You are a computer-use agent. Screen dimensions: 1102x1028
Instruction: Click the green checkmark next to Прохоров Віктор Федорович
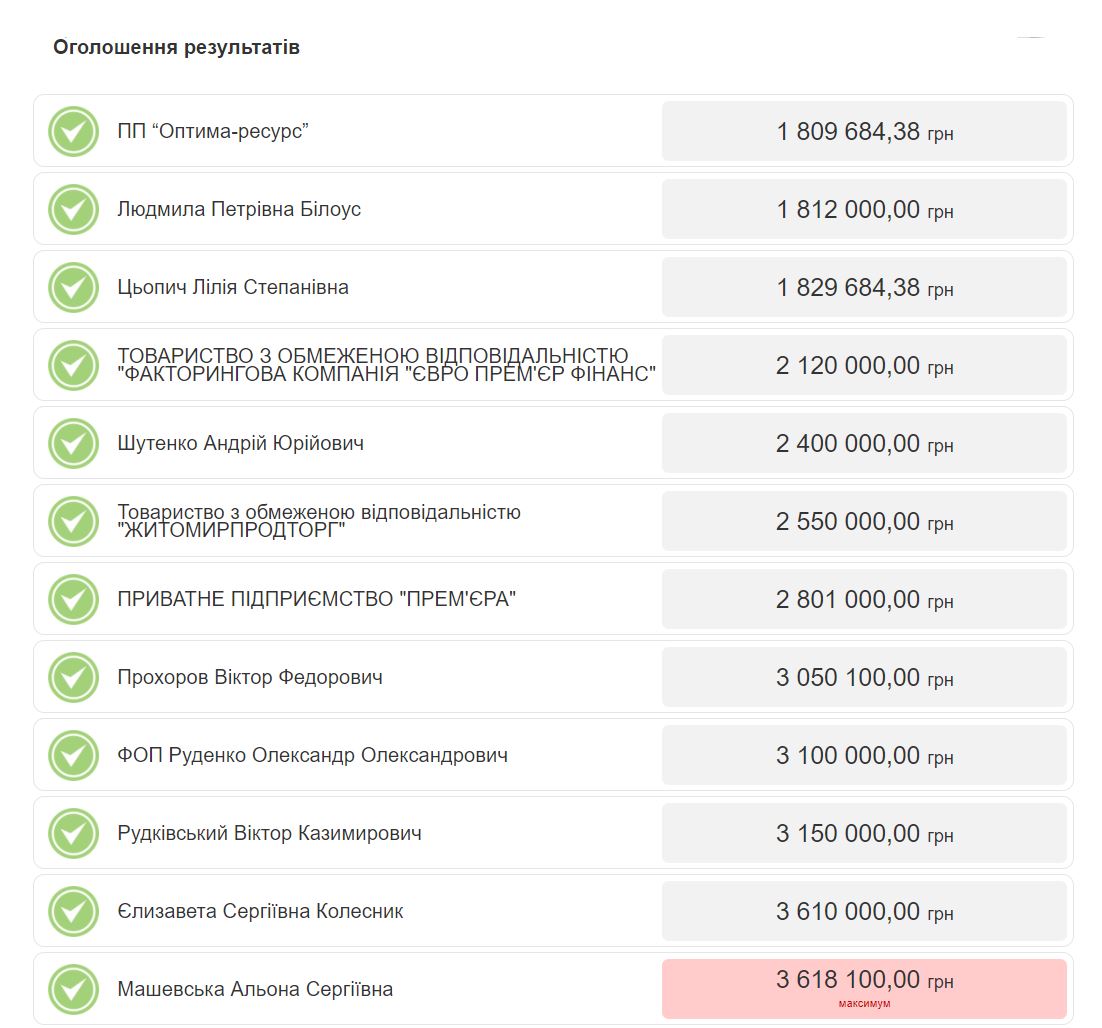click(73, 677)
